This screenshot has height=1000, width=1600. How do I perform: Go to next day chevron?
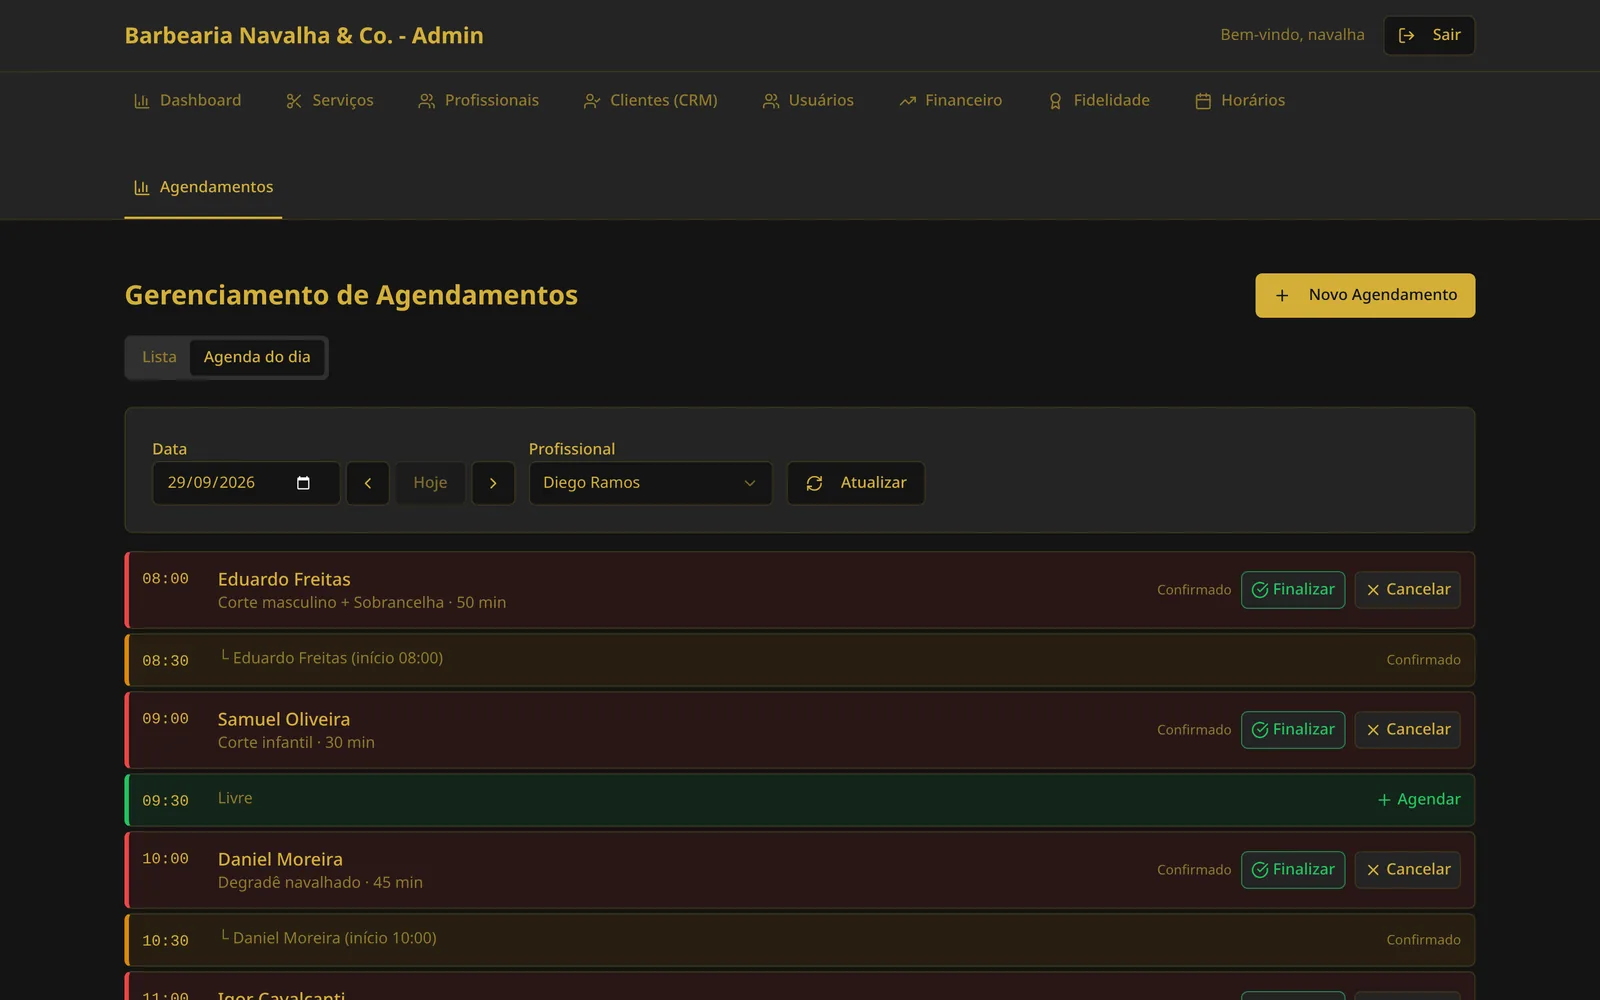tap(493, 483)
